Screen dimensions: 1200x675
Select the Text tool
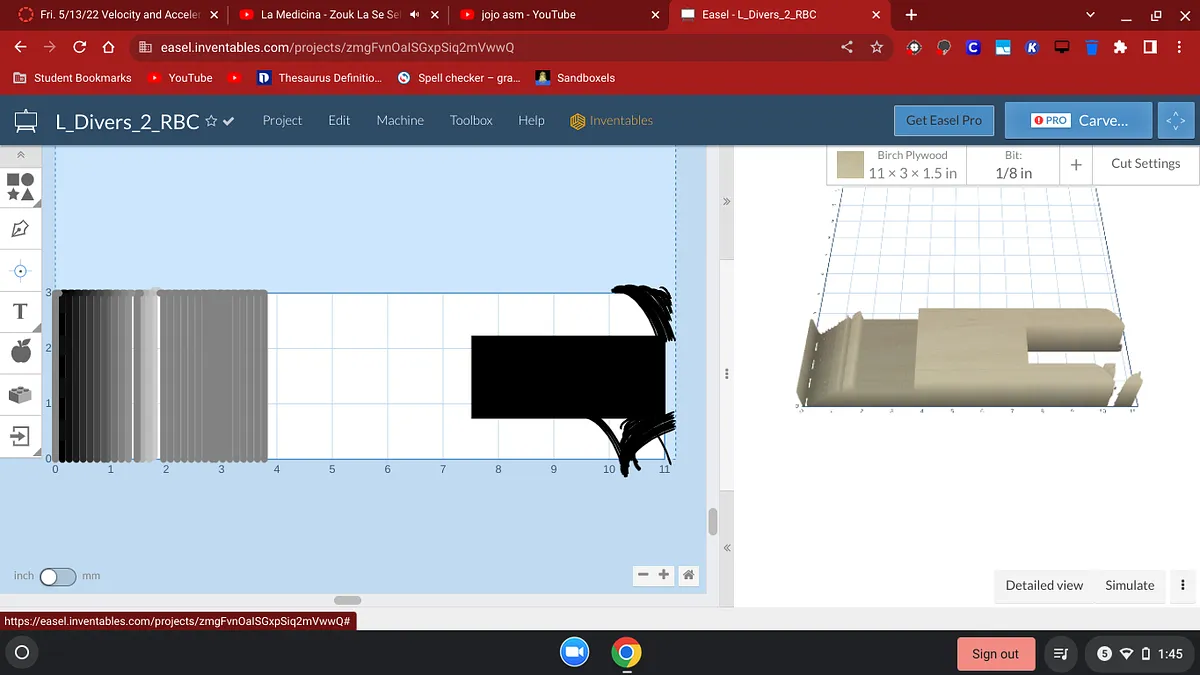(20, 312)
